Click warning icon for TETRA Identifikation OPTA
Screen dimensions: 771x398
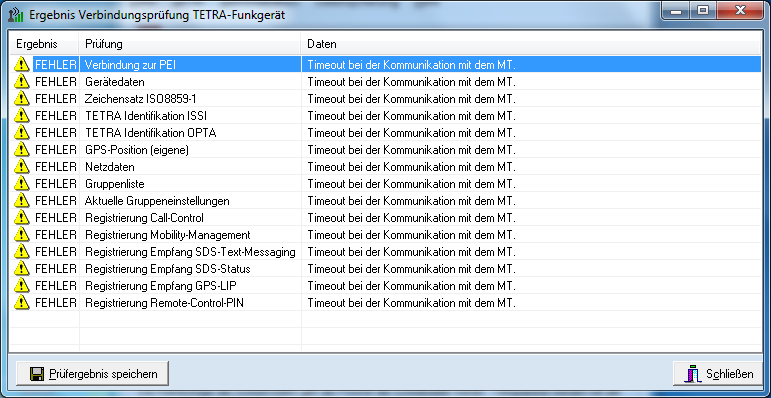tap(22, 132)
